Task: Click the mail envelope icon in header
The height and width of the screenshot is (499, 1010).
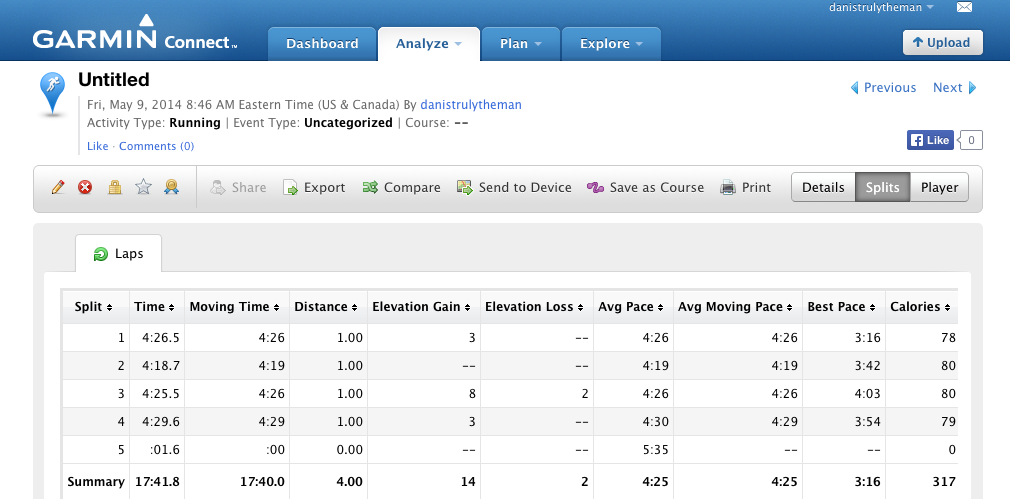Action: (x=964, y=8)
